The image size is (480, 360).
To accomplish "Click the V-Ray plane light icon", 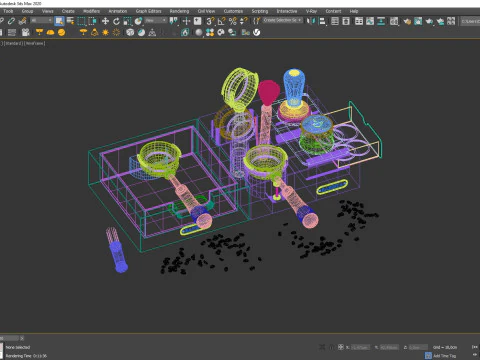I will 39,32.
